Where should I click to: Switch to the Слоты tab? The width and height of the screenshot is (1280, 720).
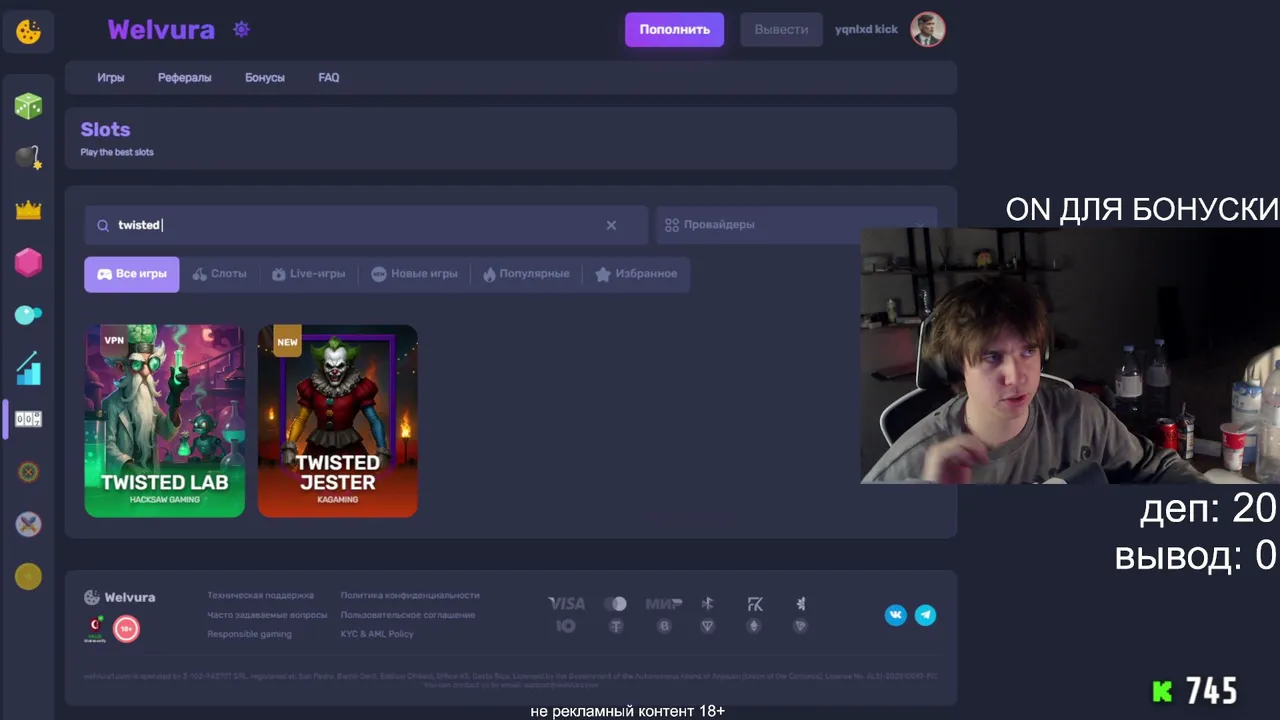219,274
